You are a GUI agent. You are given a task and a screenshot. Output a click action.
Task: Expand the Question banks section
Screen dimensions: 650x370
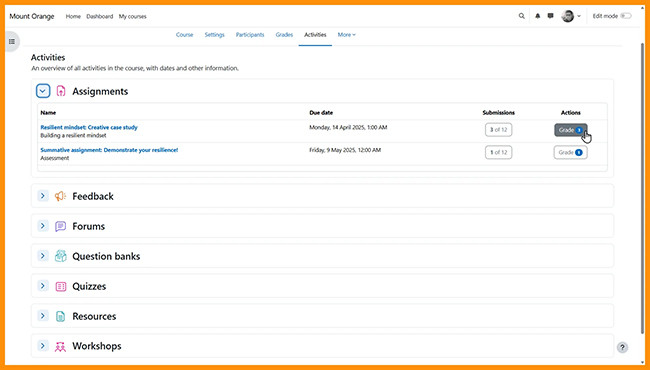click(43, 256)
